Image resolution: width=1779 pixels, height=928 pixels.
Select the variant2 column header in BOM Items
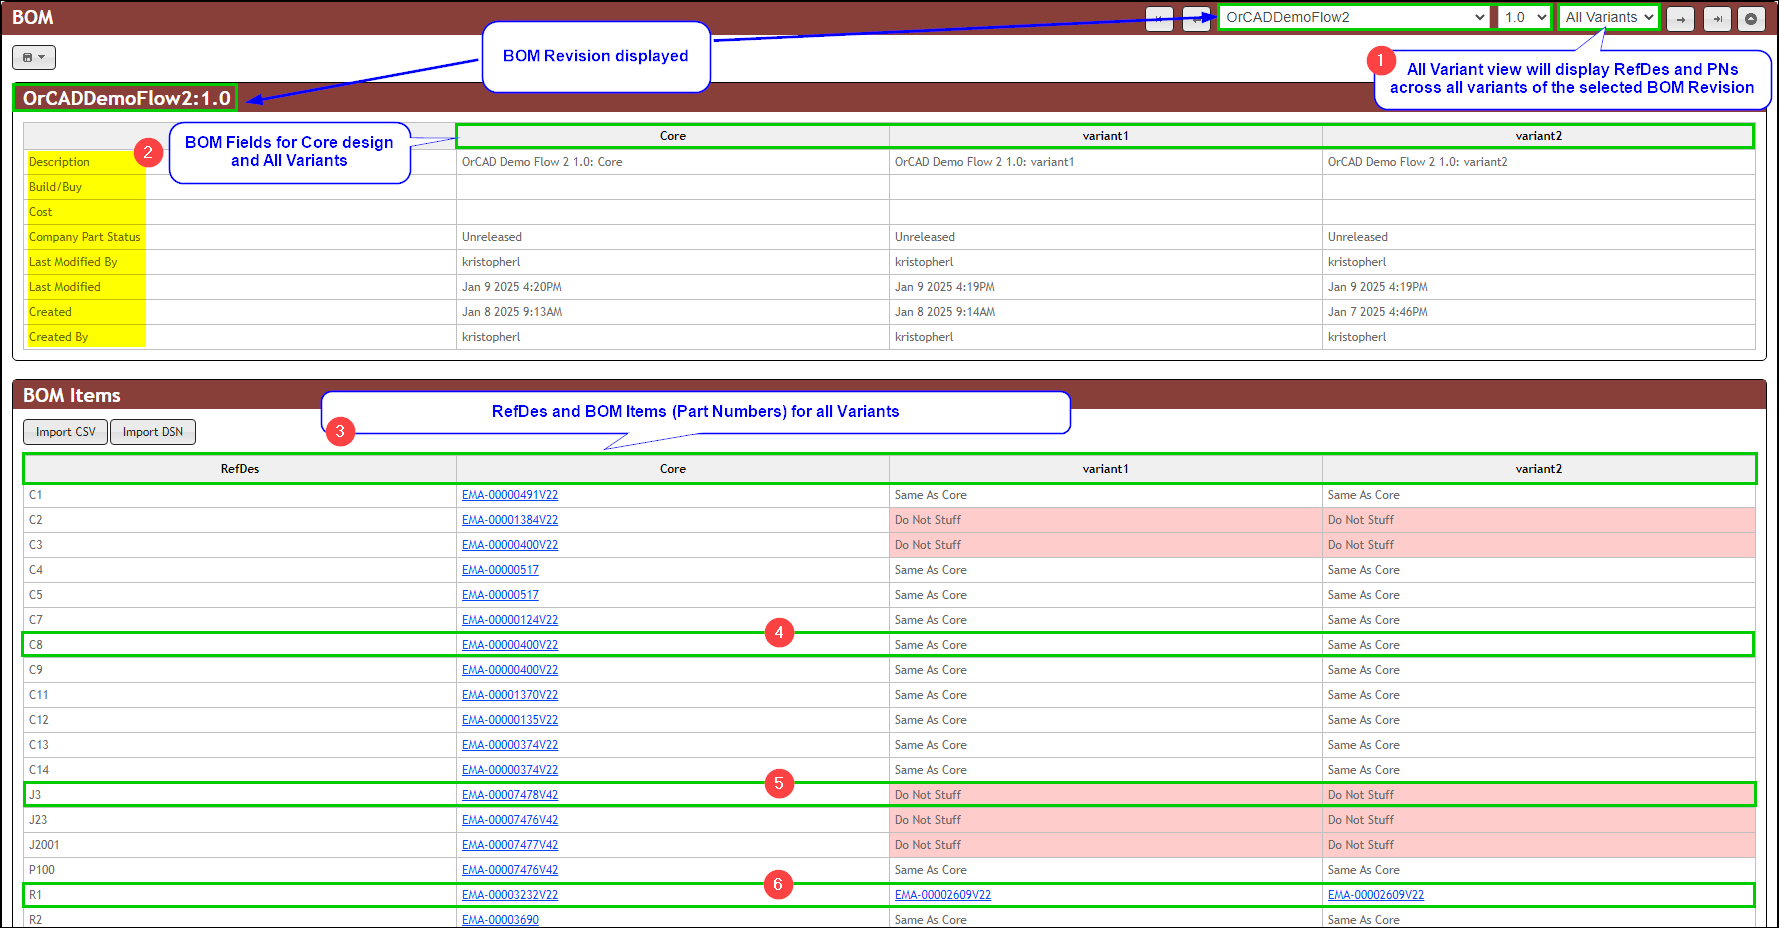[x=1538, y=469]
